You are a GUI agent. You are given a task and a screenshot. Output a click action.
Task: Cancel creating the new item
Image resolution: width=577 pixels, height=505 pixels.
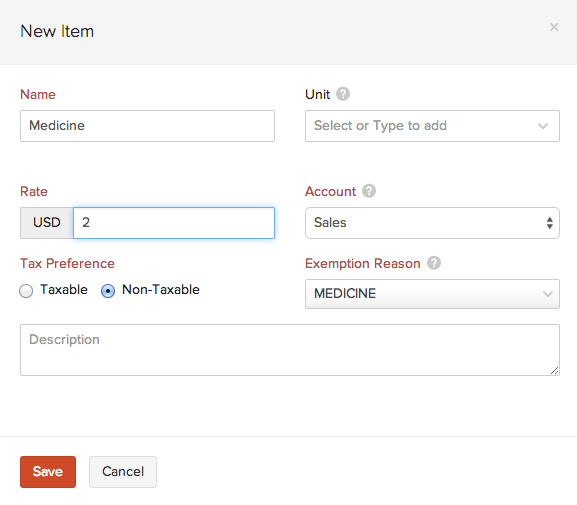tap(123, 472)
